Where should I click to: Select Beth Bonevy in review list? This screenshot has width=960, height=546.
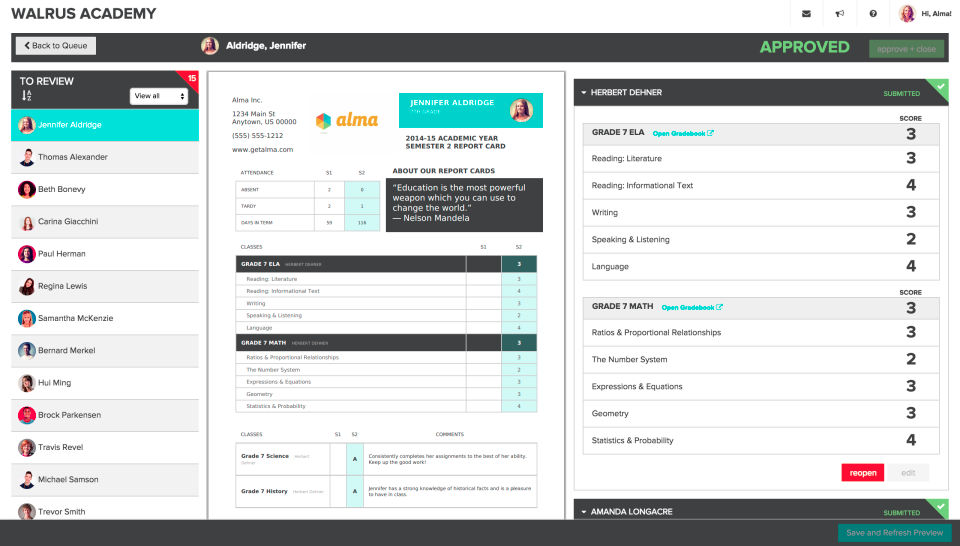click(x=105, y=189)
